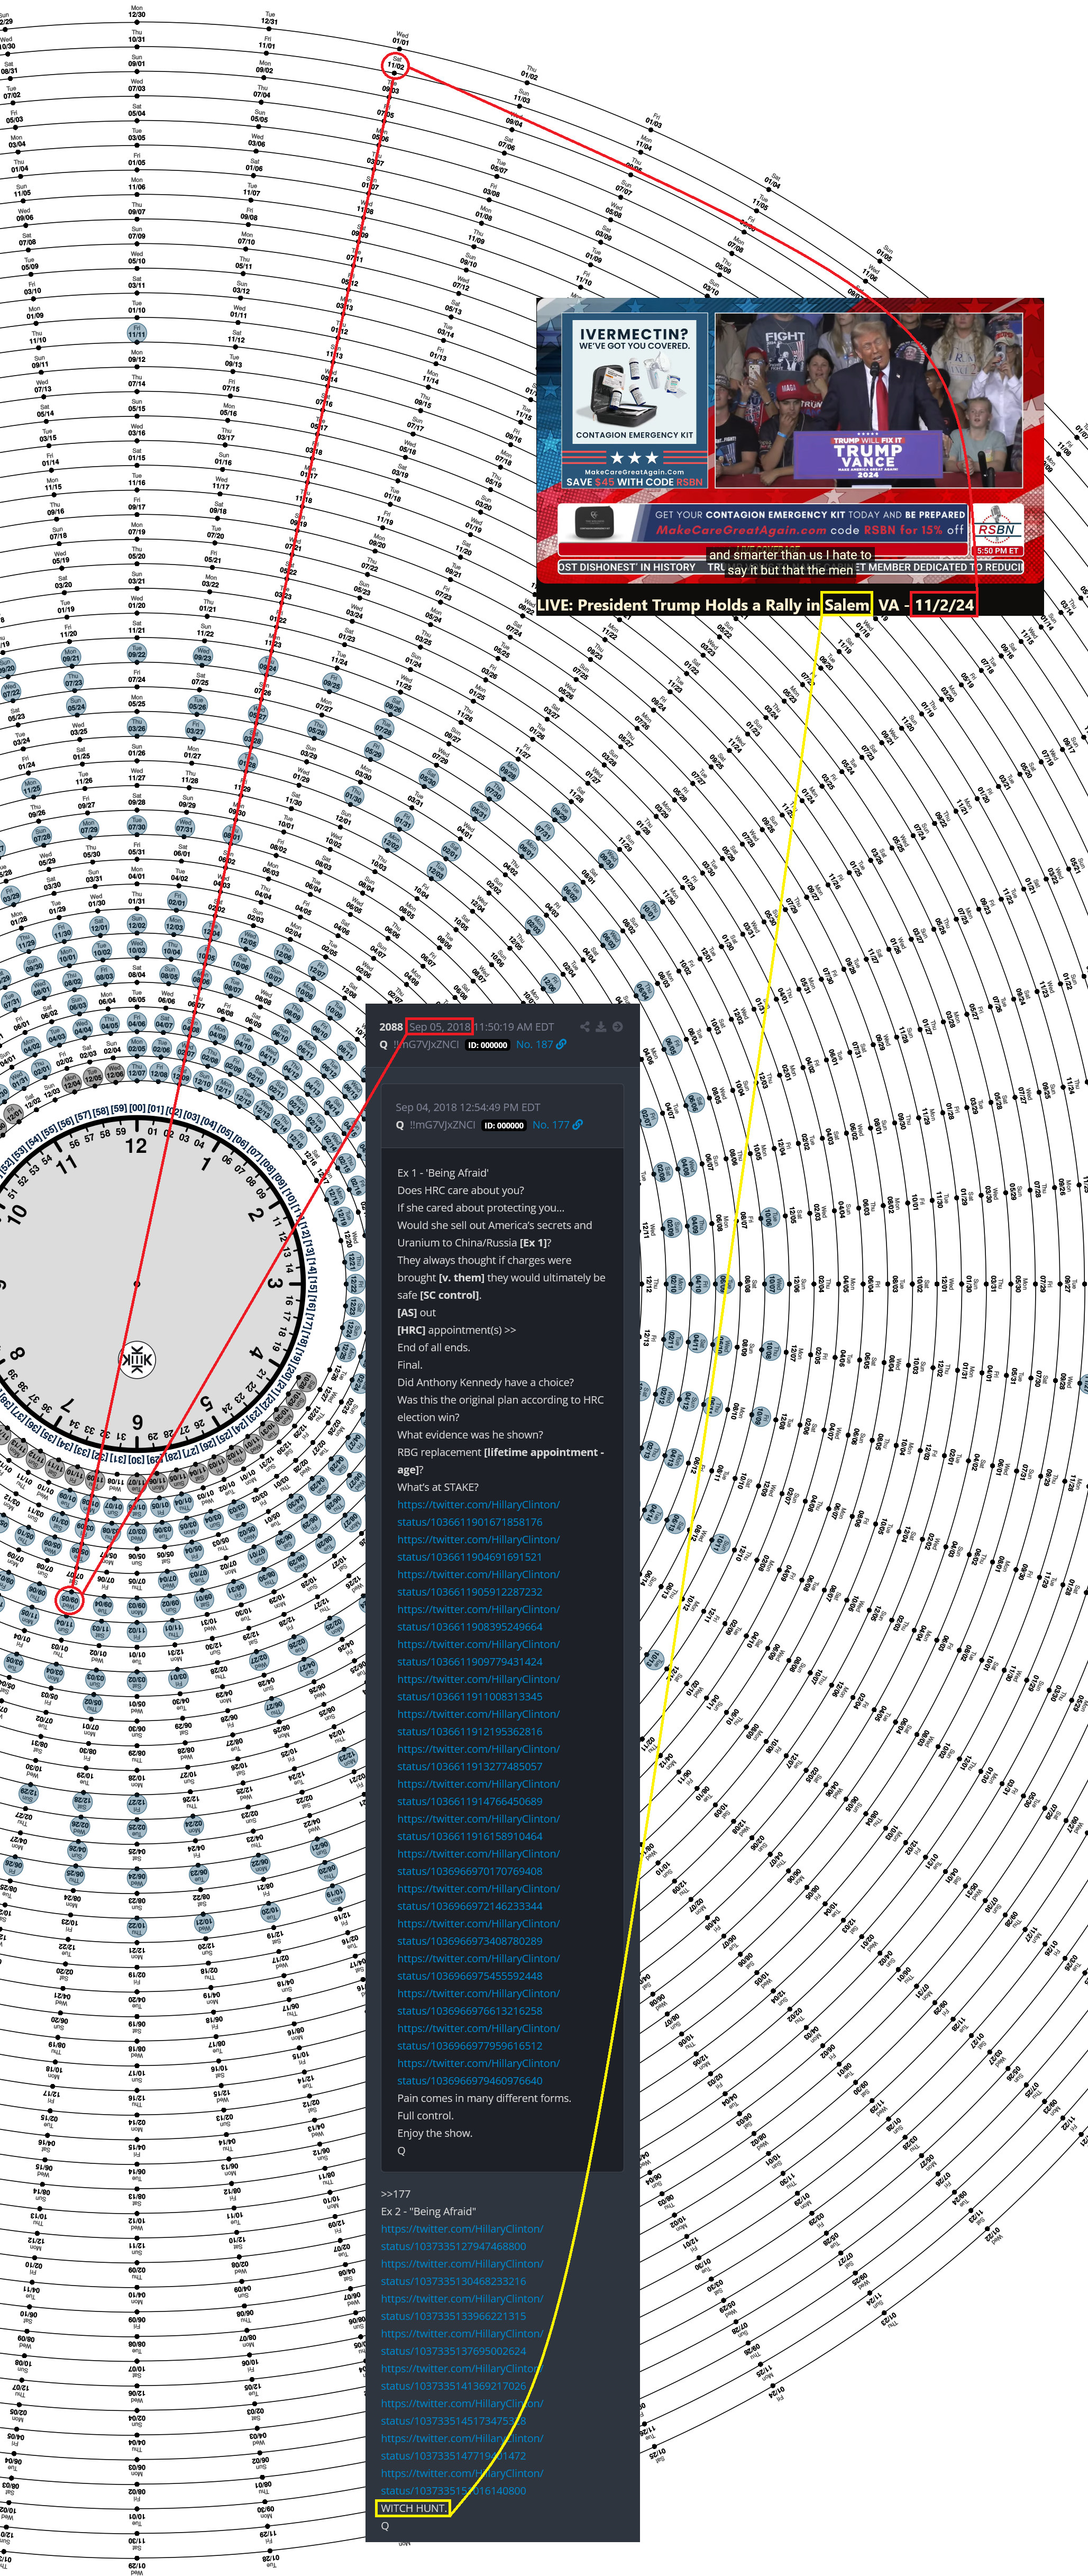
Task: Click the download icon on post 2088
Action: point(601,1026)
